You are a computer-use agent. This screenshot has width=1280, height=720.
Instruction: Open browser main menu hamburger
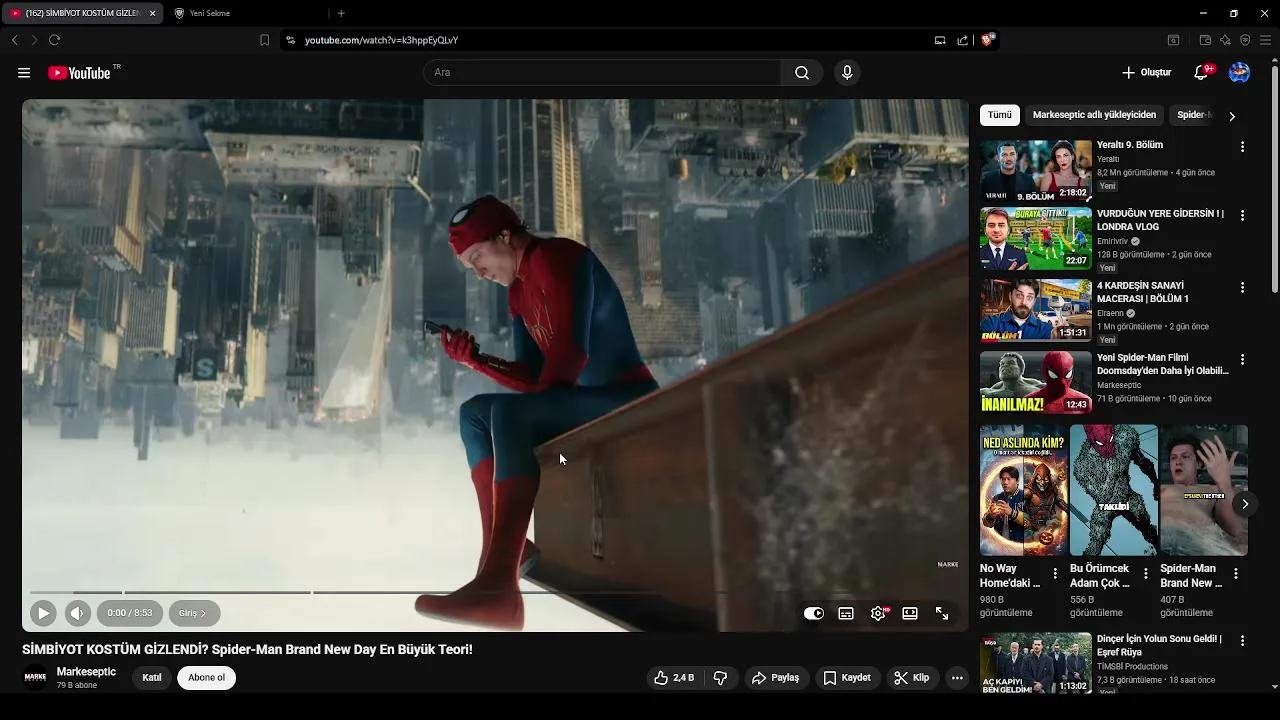point(1265,40)
